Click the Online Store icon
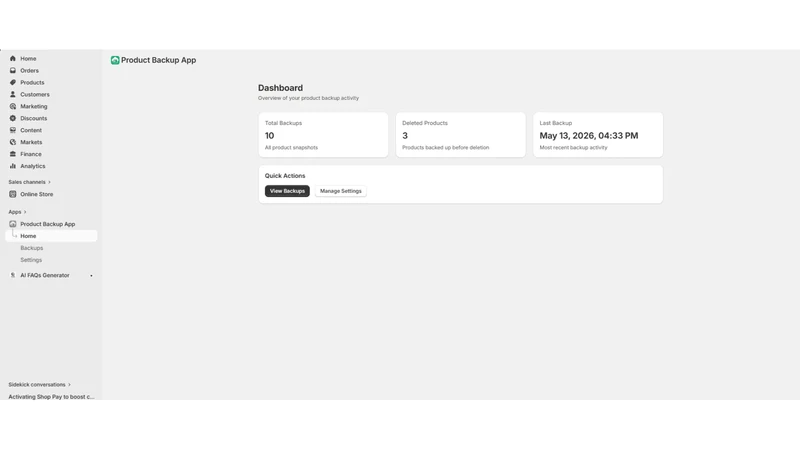Image resolution: width=800 pixels, height=450 pixels. (13, 194)
